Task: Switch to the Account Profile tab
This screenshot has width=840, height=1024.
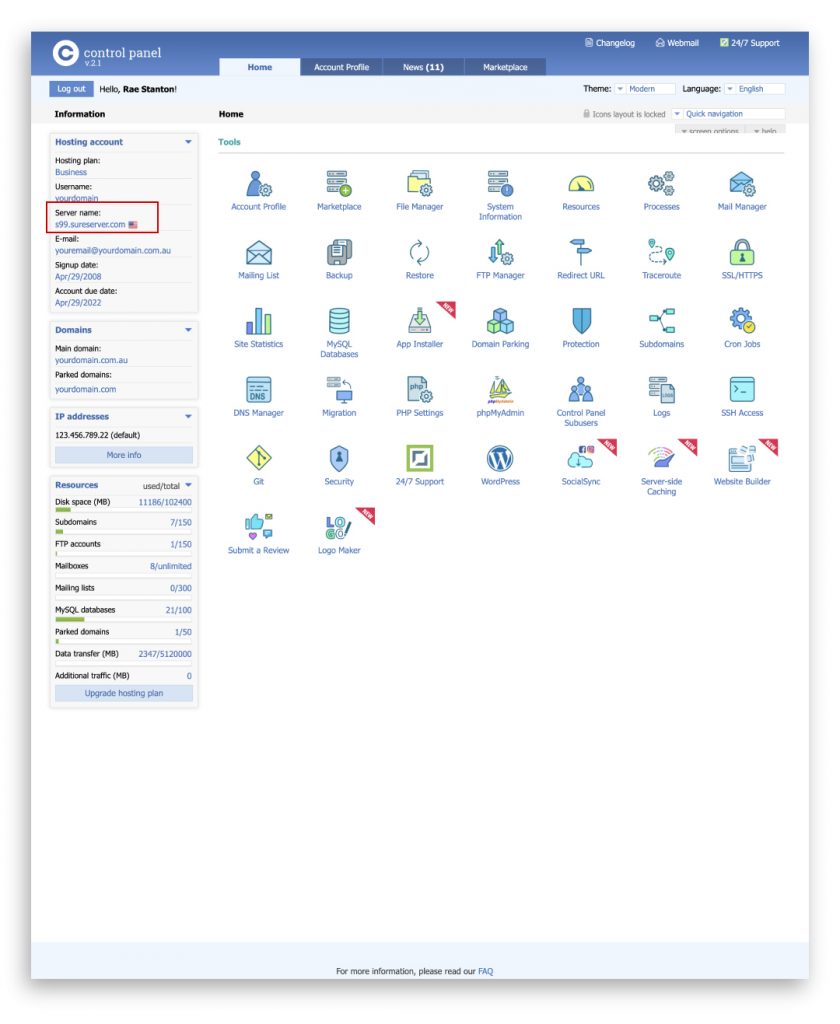Action: pos(341,67)
